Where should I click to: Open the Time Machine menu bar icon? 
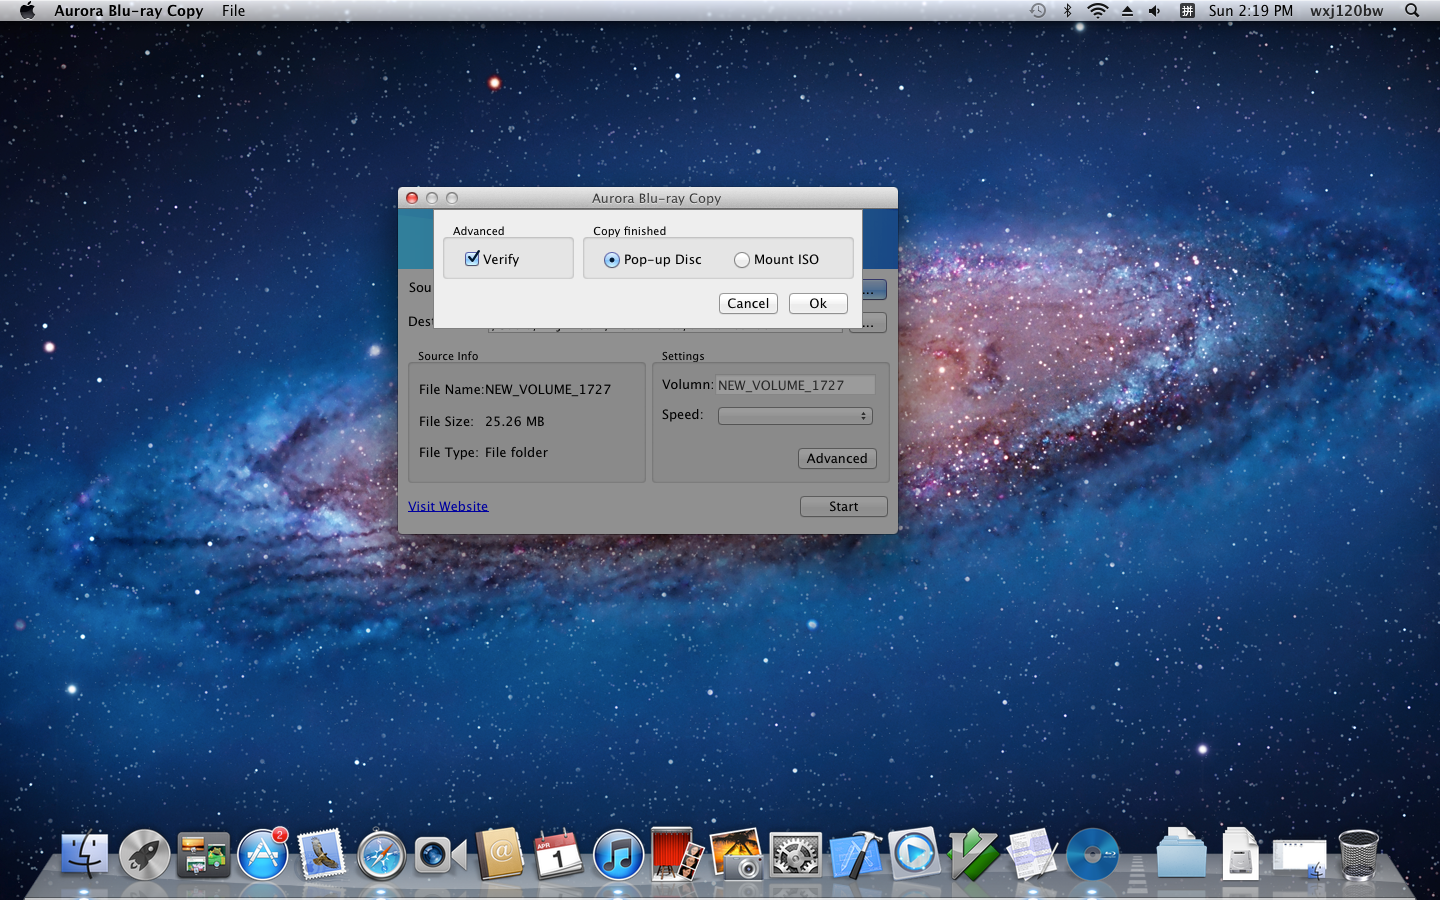tap(1038, 11)
